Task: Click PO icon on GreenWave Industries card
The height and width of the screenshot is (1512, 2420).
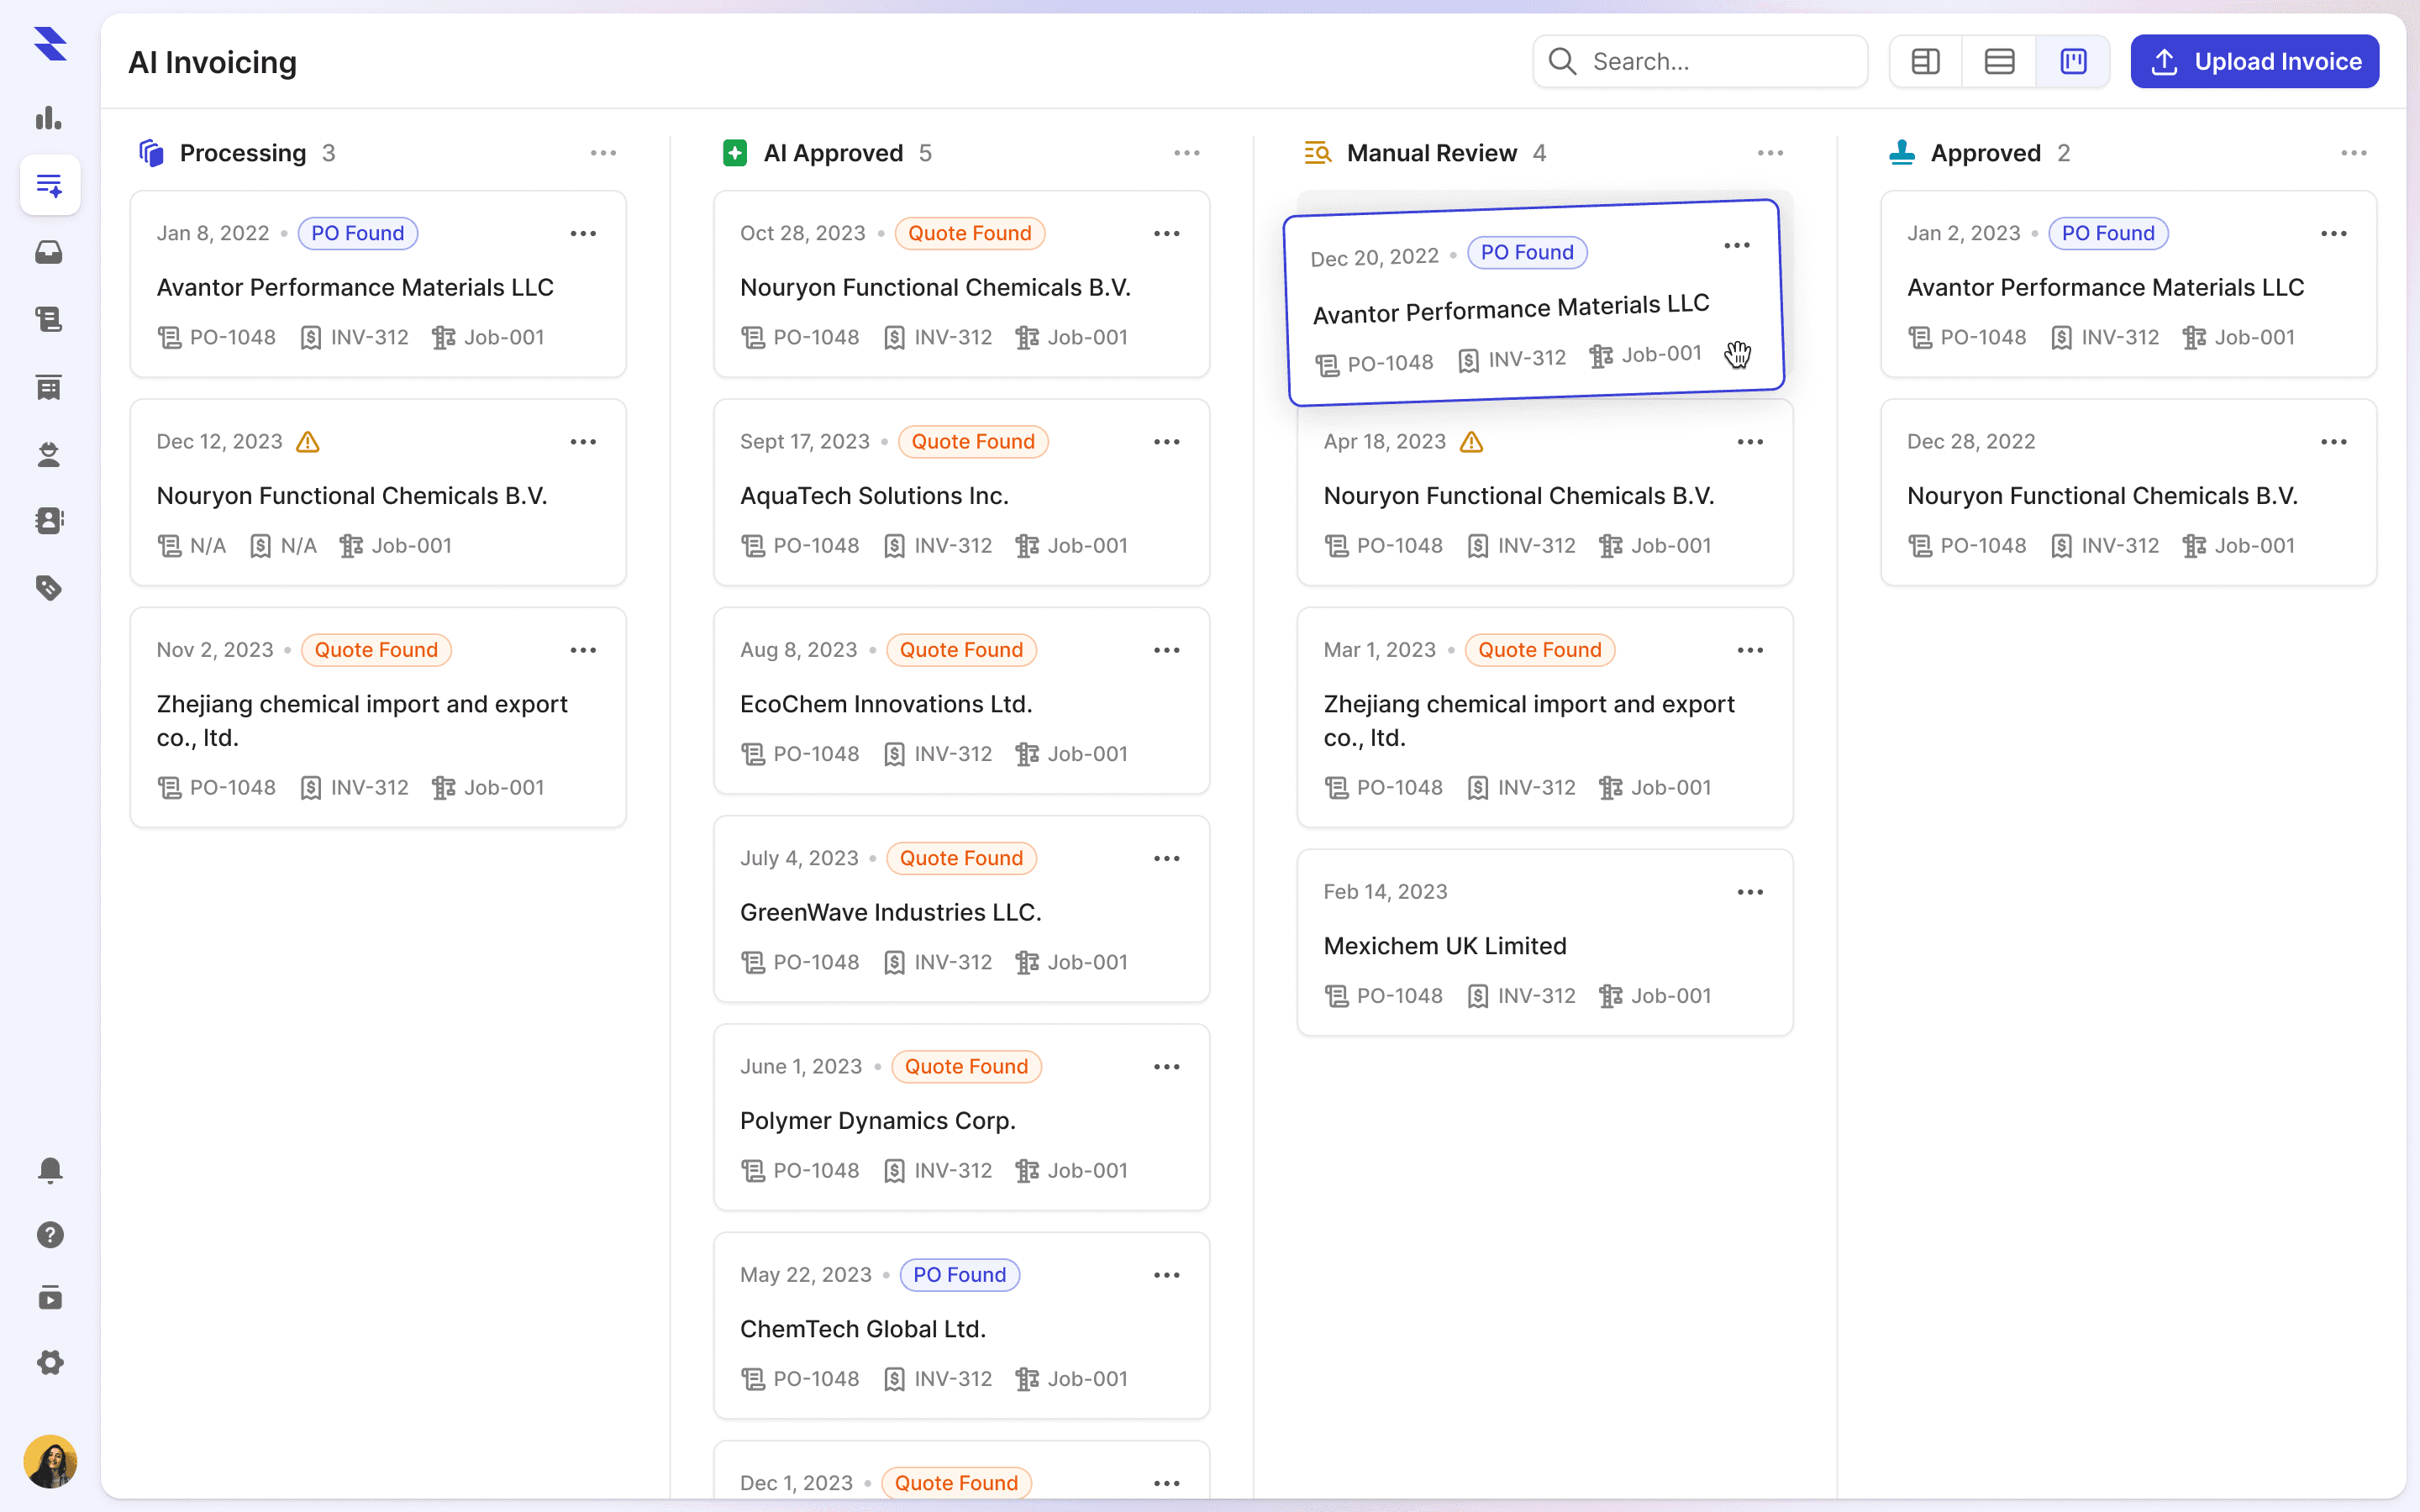Action: [753, 963]
